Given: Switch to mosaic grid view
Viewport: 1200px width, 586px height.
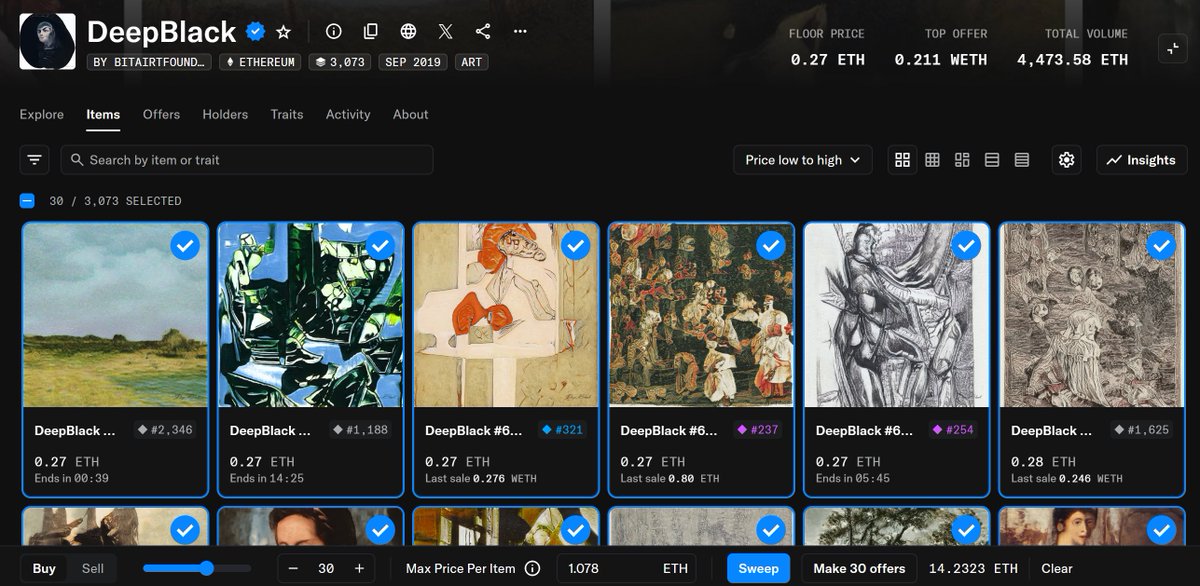Looking at the screenshot, I should click(x=962, y=160).
